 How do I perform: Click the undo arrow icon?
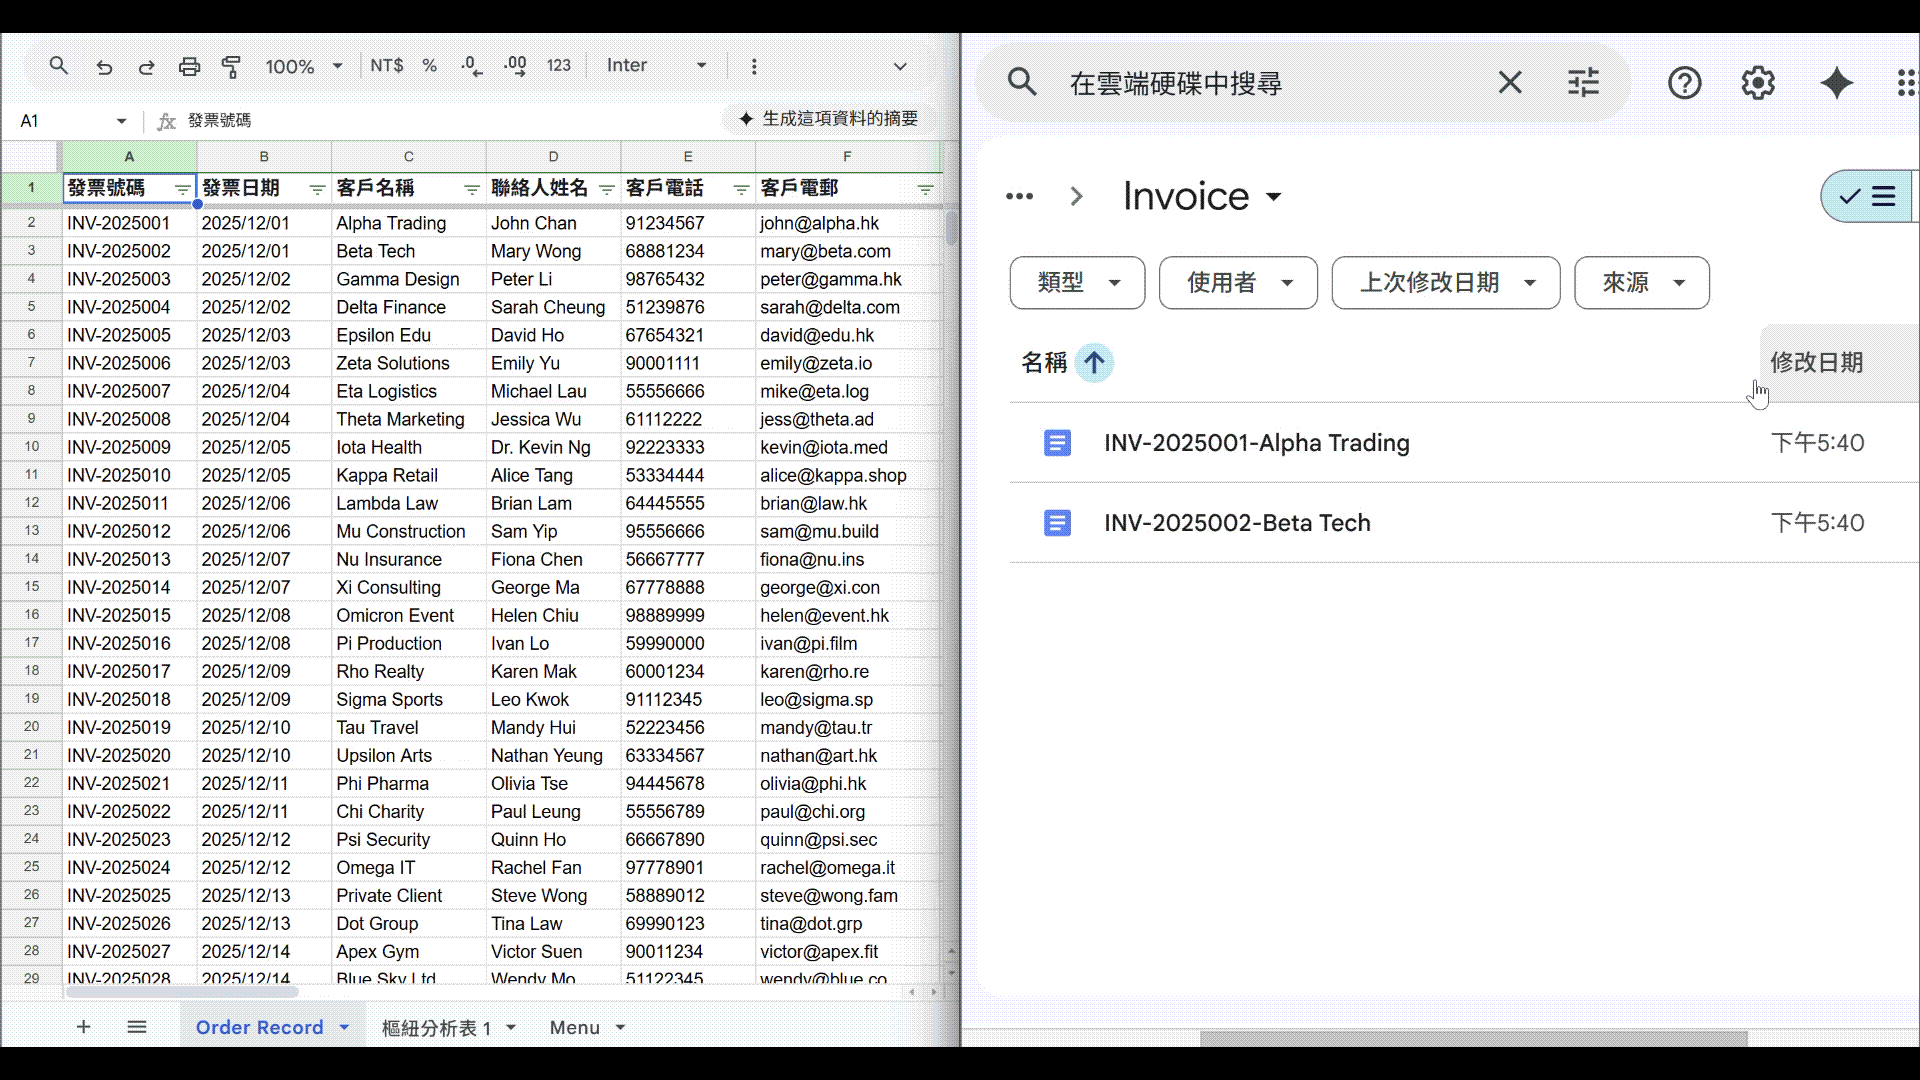pyautogui.click(x=104, y=67)
